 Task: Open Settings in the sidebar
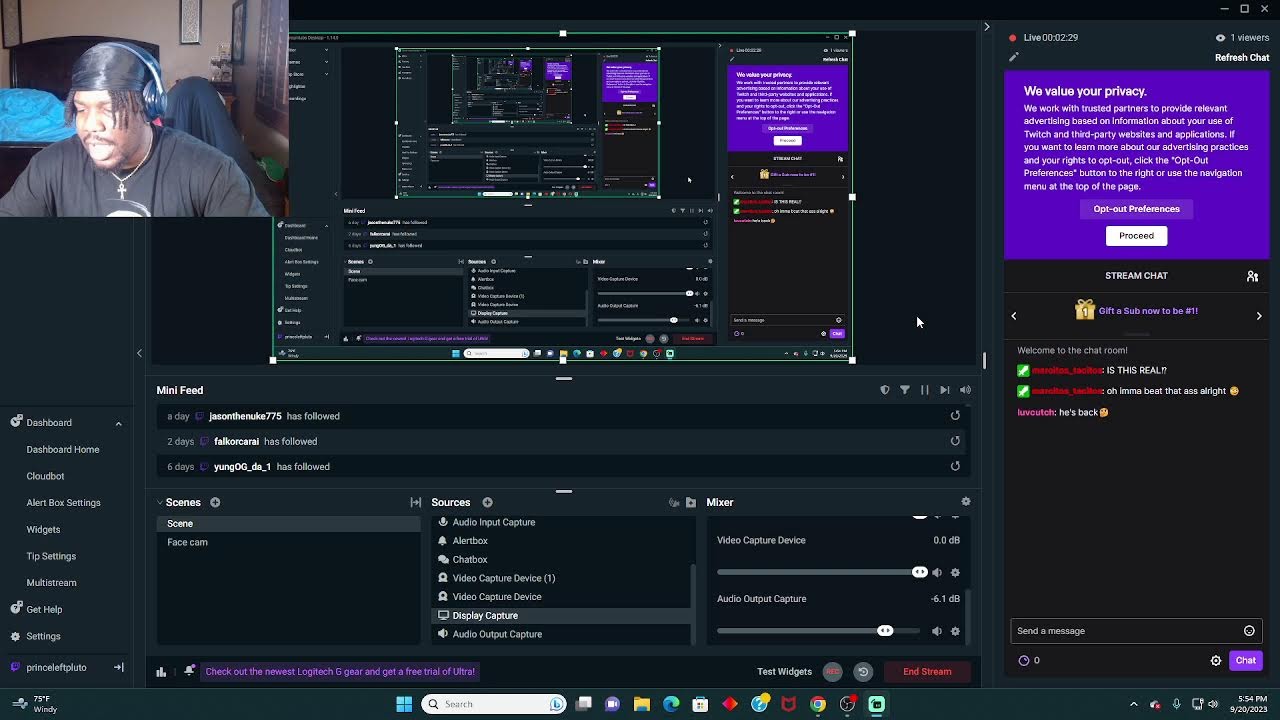pyautogui.click(x=35, y=636)
